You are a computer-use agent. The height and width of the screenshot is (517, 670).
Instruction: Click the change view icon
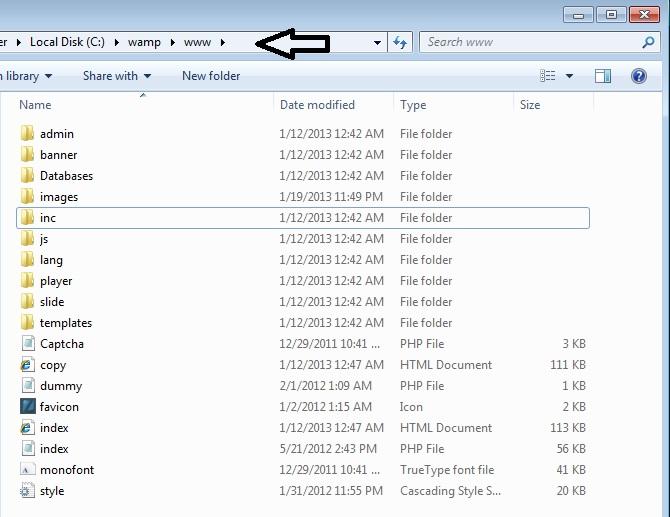548,76
